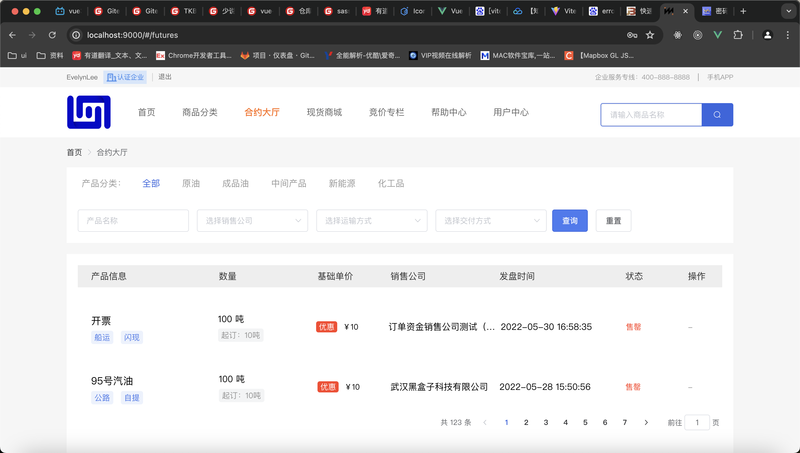Viewport: 800px width, 453px height.
Task: Click the 产品名称 input field
Action: coord(133,220)
